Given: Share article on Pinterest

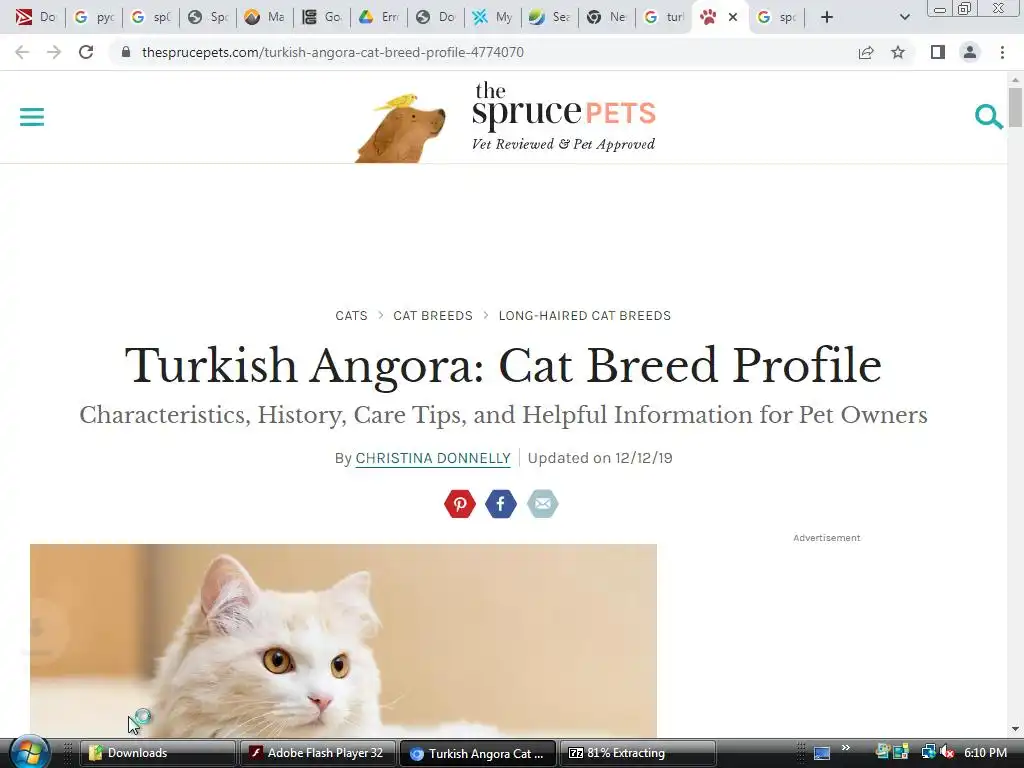Looking at the screenshot, I should point(460,504).
